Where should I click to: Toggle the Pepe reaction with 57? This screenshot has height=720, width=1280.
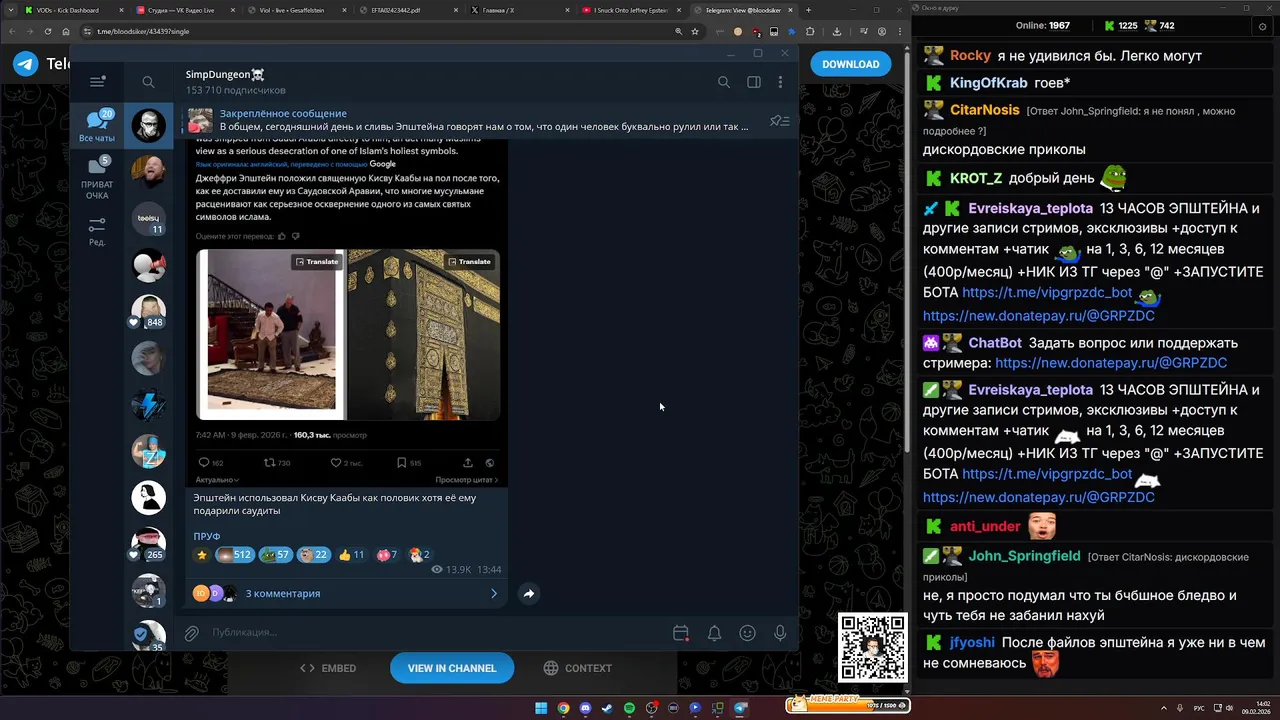[x=276, y=555]
